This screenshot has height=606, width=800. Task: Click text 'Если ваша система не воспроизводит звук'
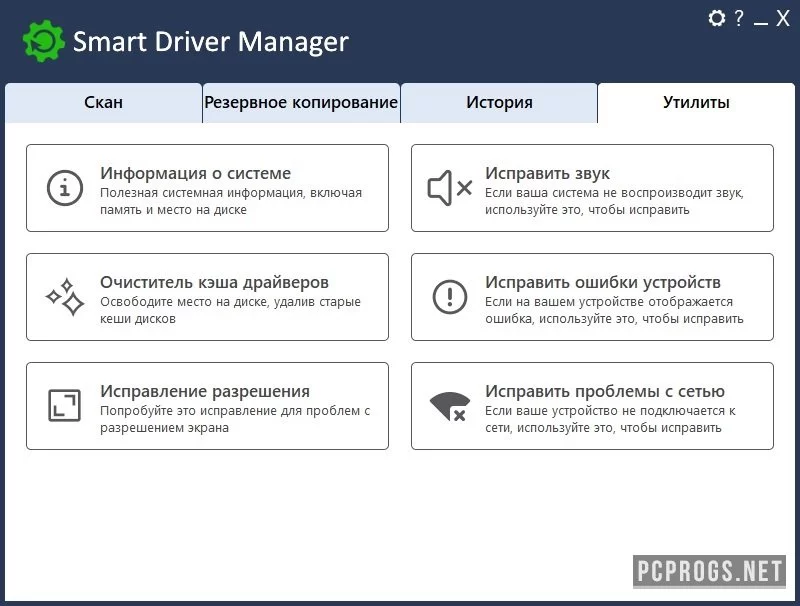pos(614,193)
